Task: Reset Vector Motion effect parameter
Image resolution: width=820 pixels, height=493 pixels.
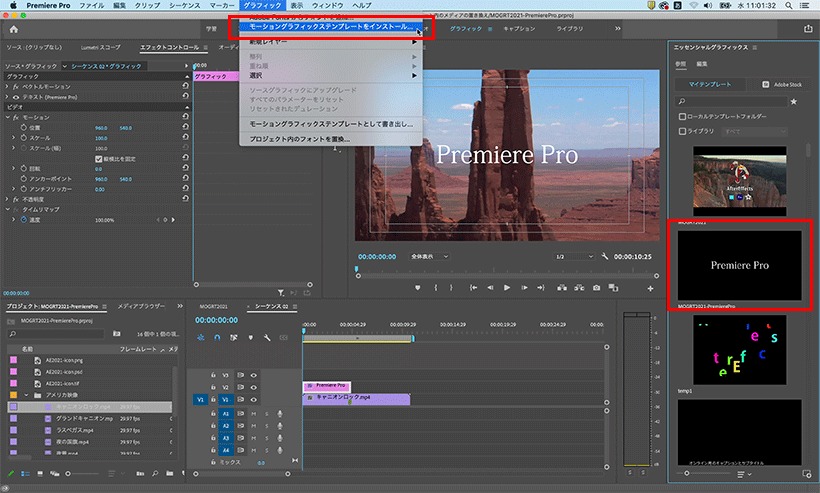Action: pyautogui.click(x=185, y=86)
